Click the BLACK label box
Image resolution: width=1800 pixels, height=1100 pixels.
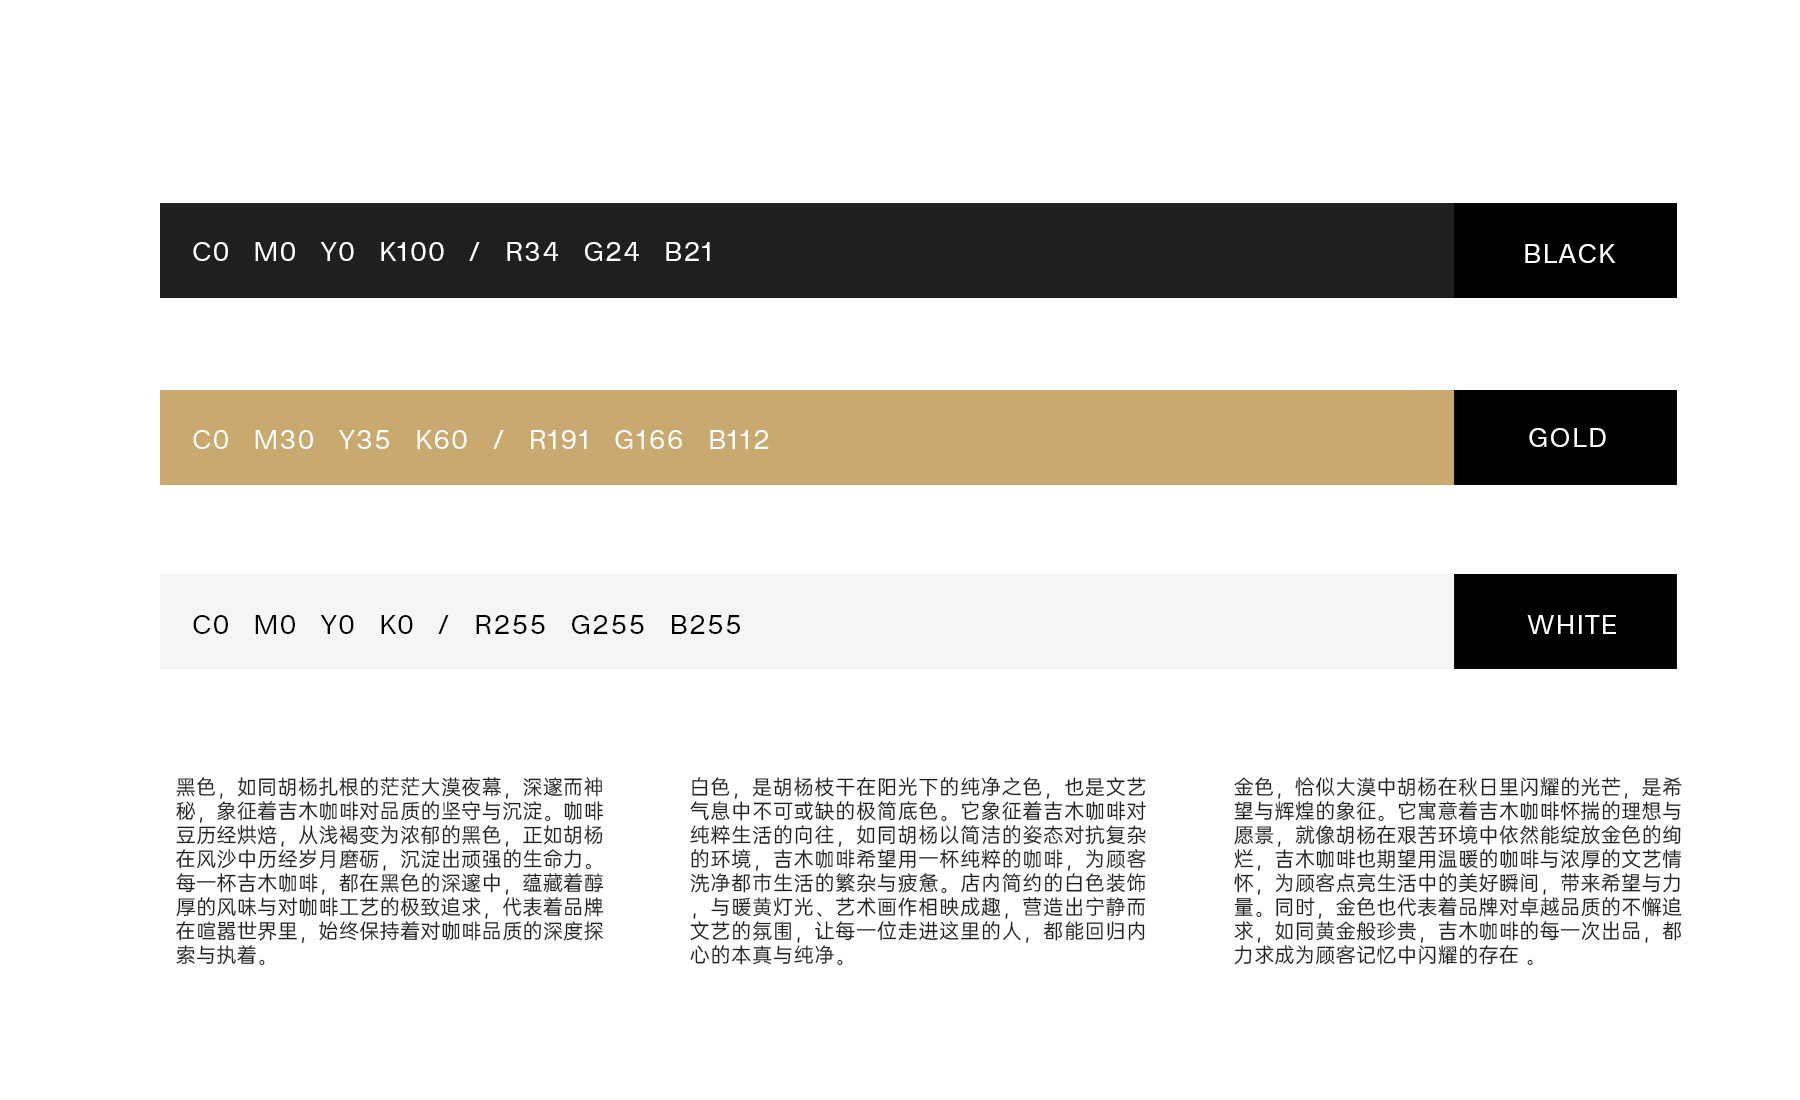click(1565, 250)
